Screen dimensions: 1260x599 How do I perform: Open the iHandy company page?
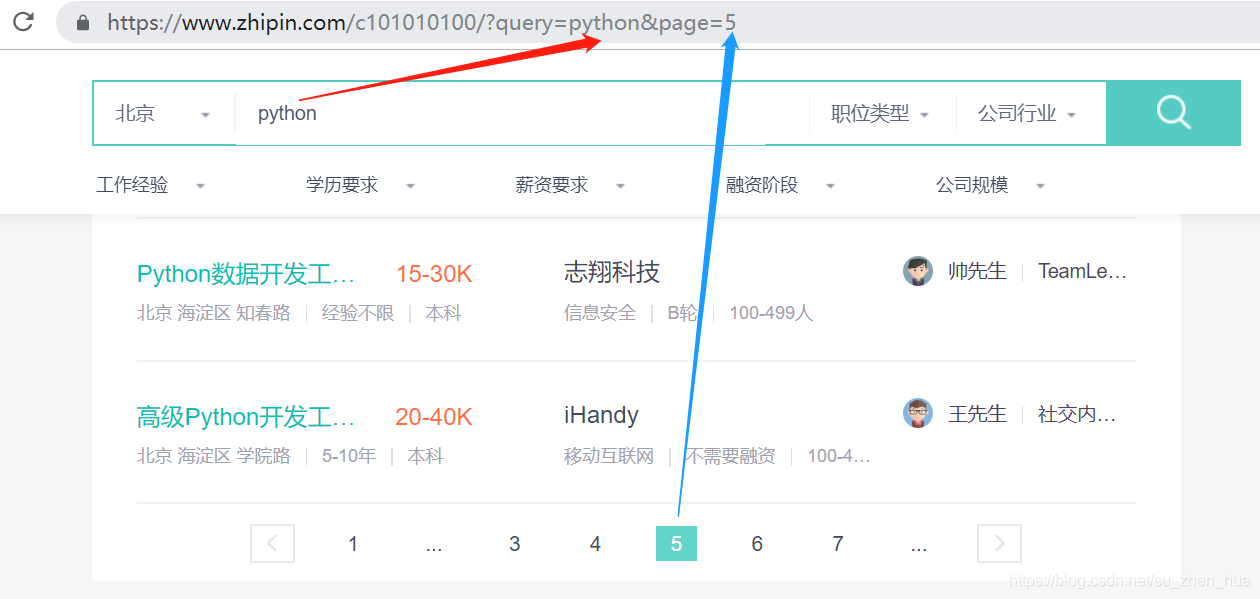point(601,415)
